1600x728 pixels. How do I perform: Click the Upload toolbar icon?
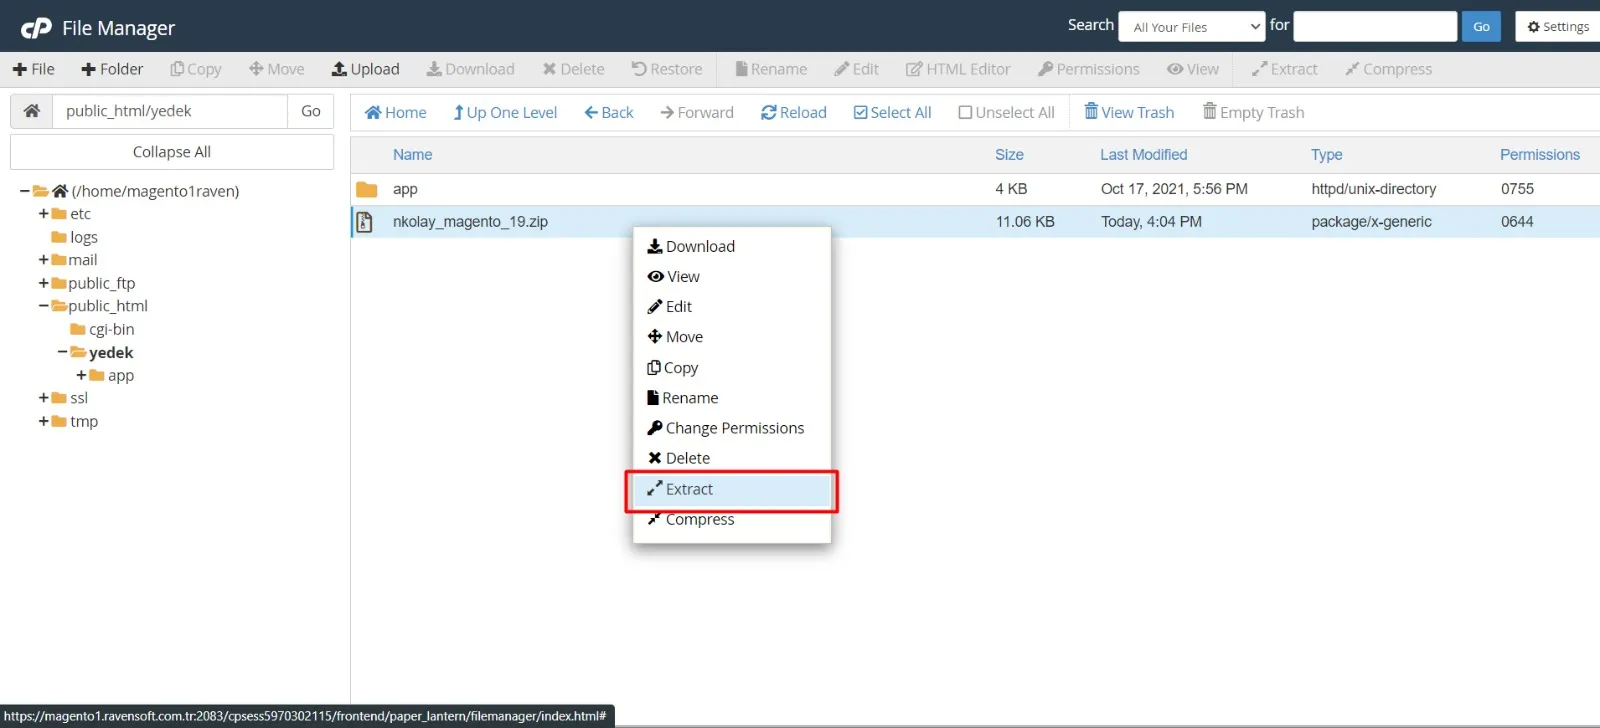coord(365,69)
